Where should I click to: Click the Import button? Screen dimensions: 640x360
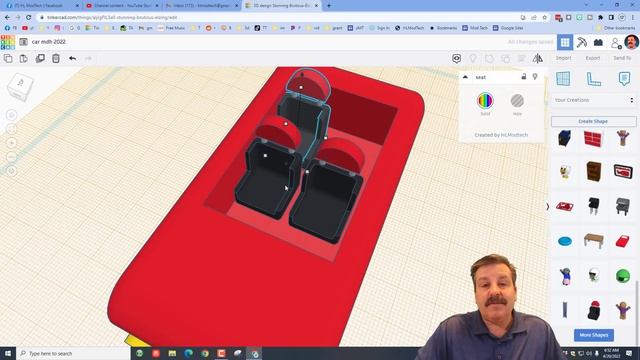(x=563, y=58)
